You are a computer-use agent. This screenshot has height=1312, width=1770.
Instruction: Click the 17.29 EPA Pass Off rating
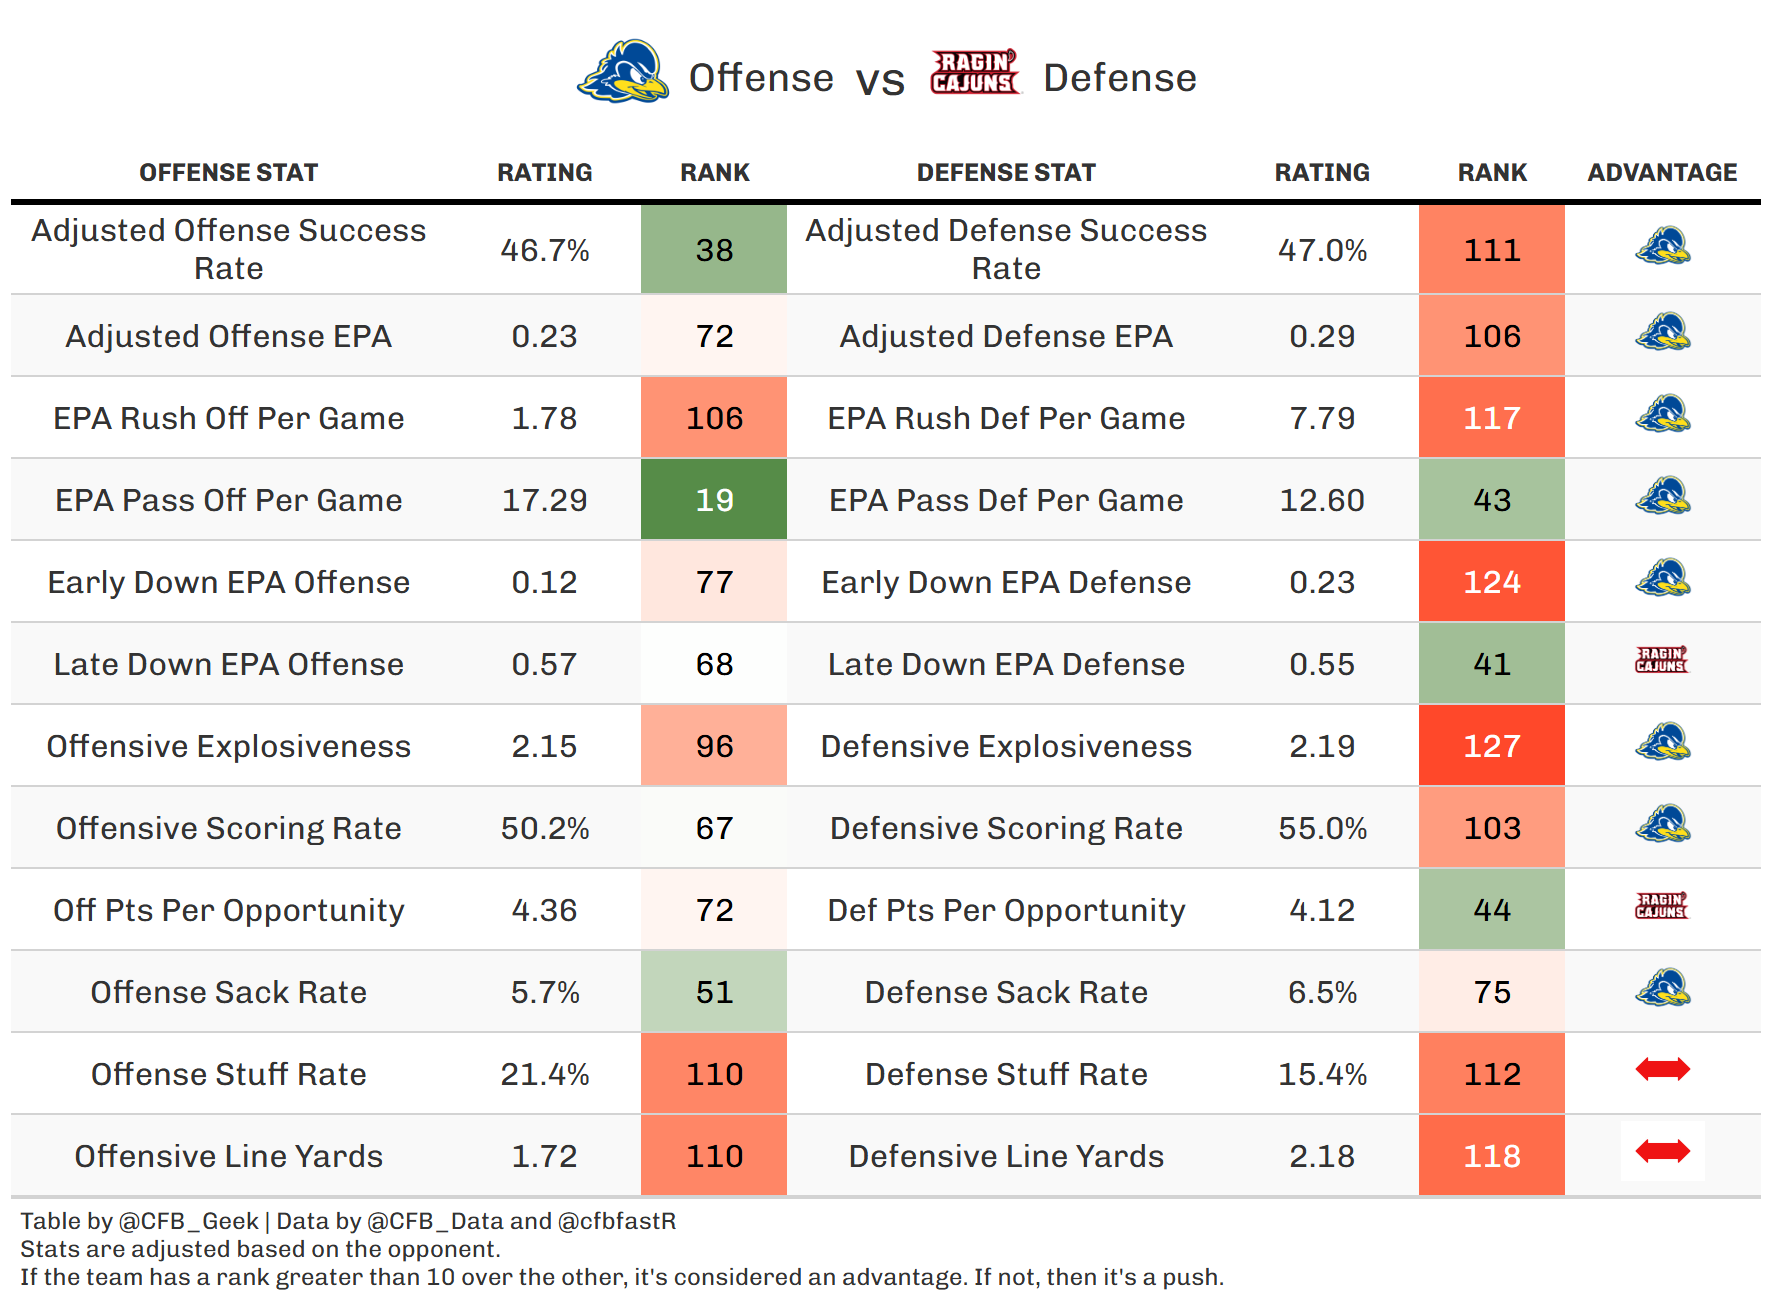click(x=544, y=500)
